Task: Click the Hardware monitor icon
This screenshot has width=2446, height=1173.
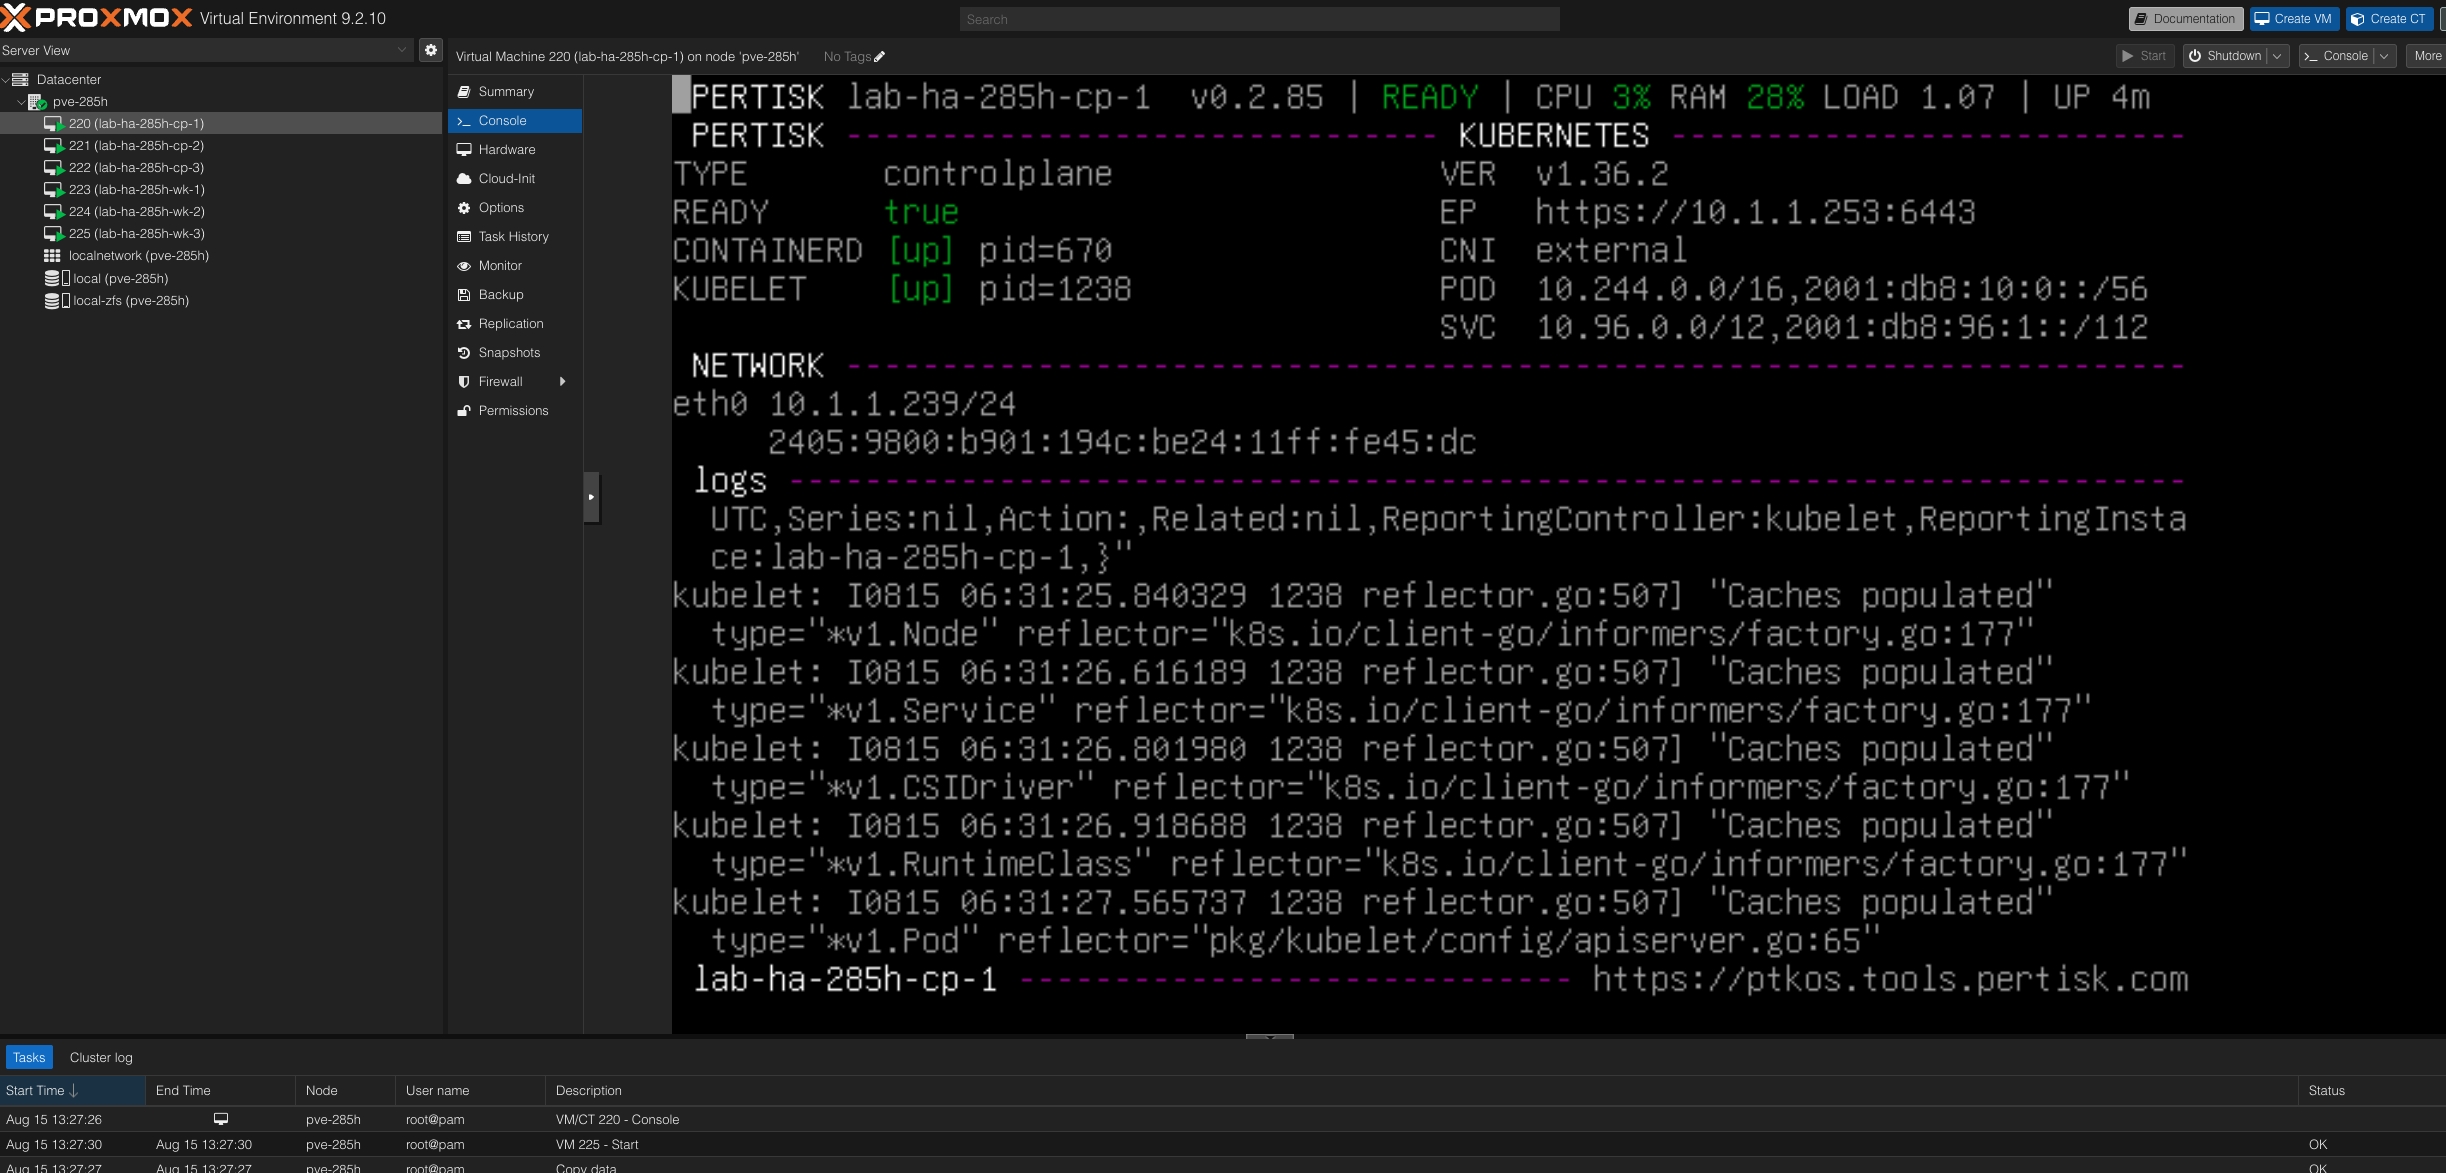Action: click(x=464, y=150)
